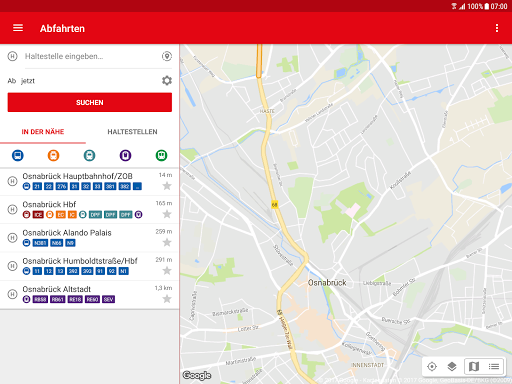Toggle the blue bus filter icon
This screenshot has width=512, height=384.
tap(18, 155)
